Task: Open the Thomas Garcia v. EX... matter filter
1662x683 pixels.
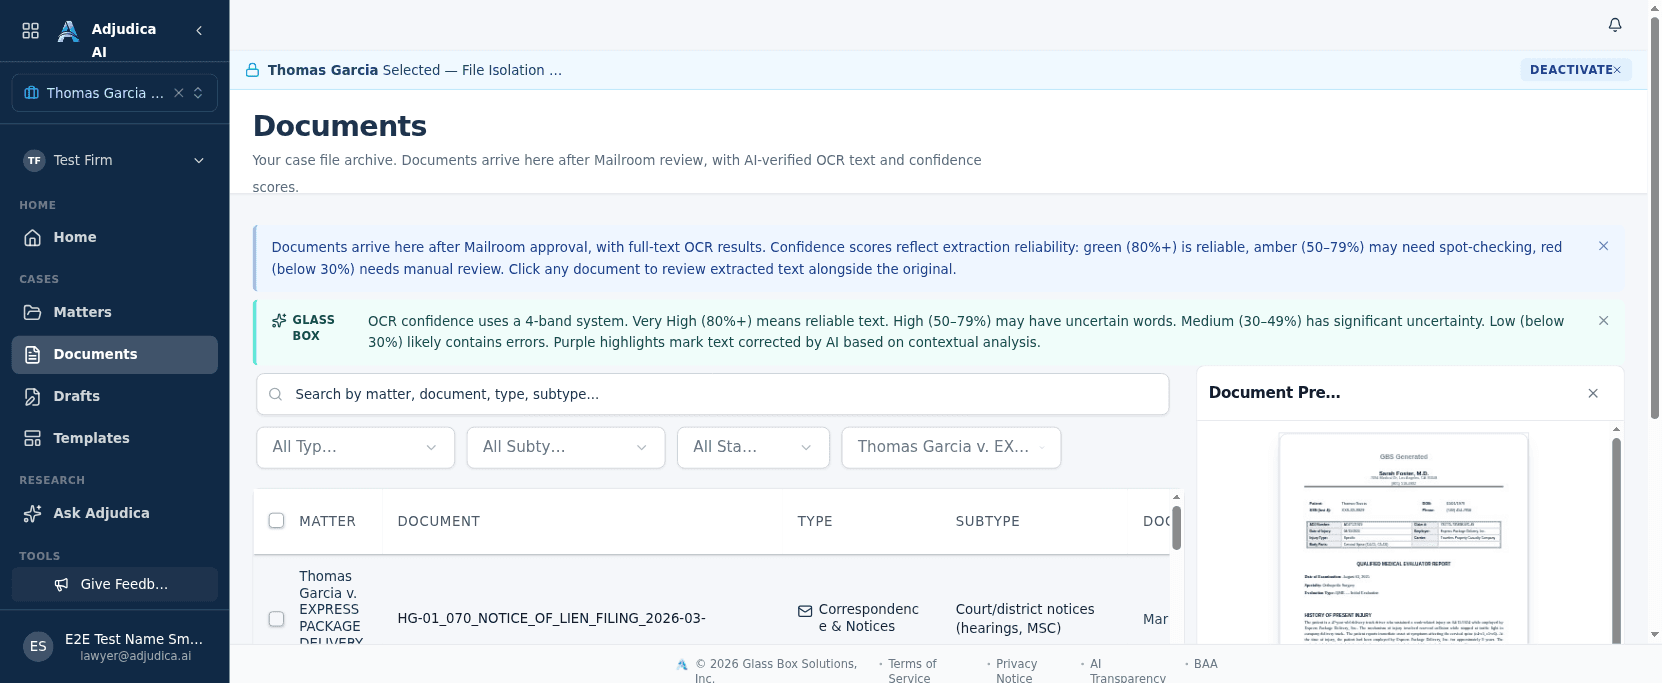Action: pyautogui.click(x=951, y=447)
